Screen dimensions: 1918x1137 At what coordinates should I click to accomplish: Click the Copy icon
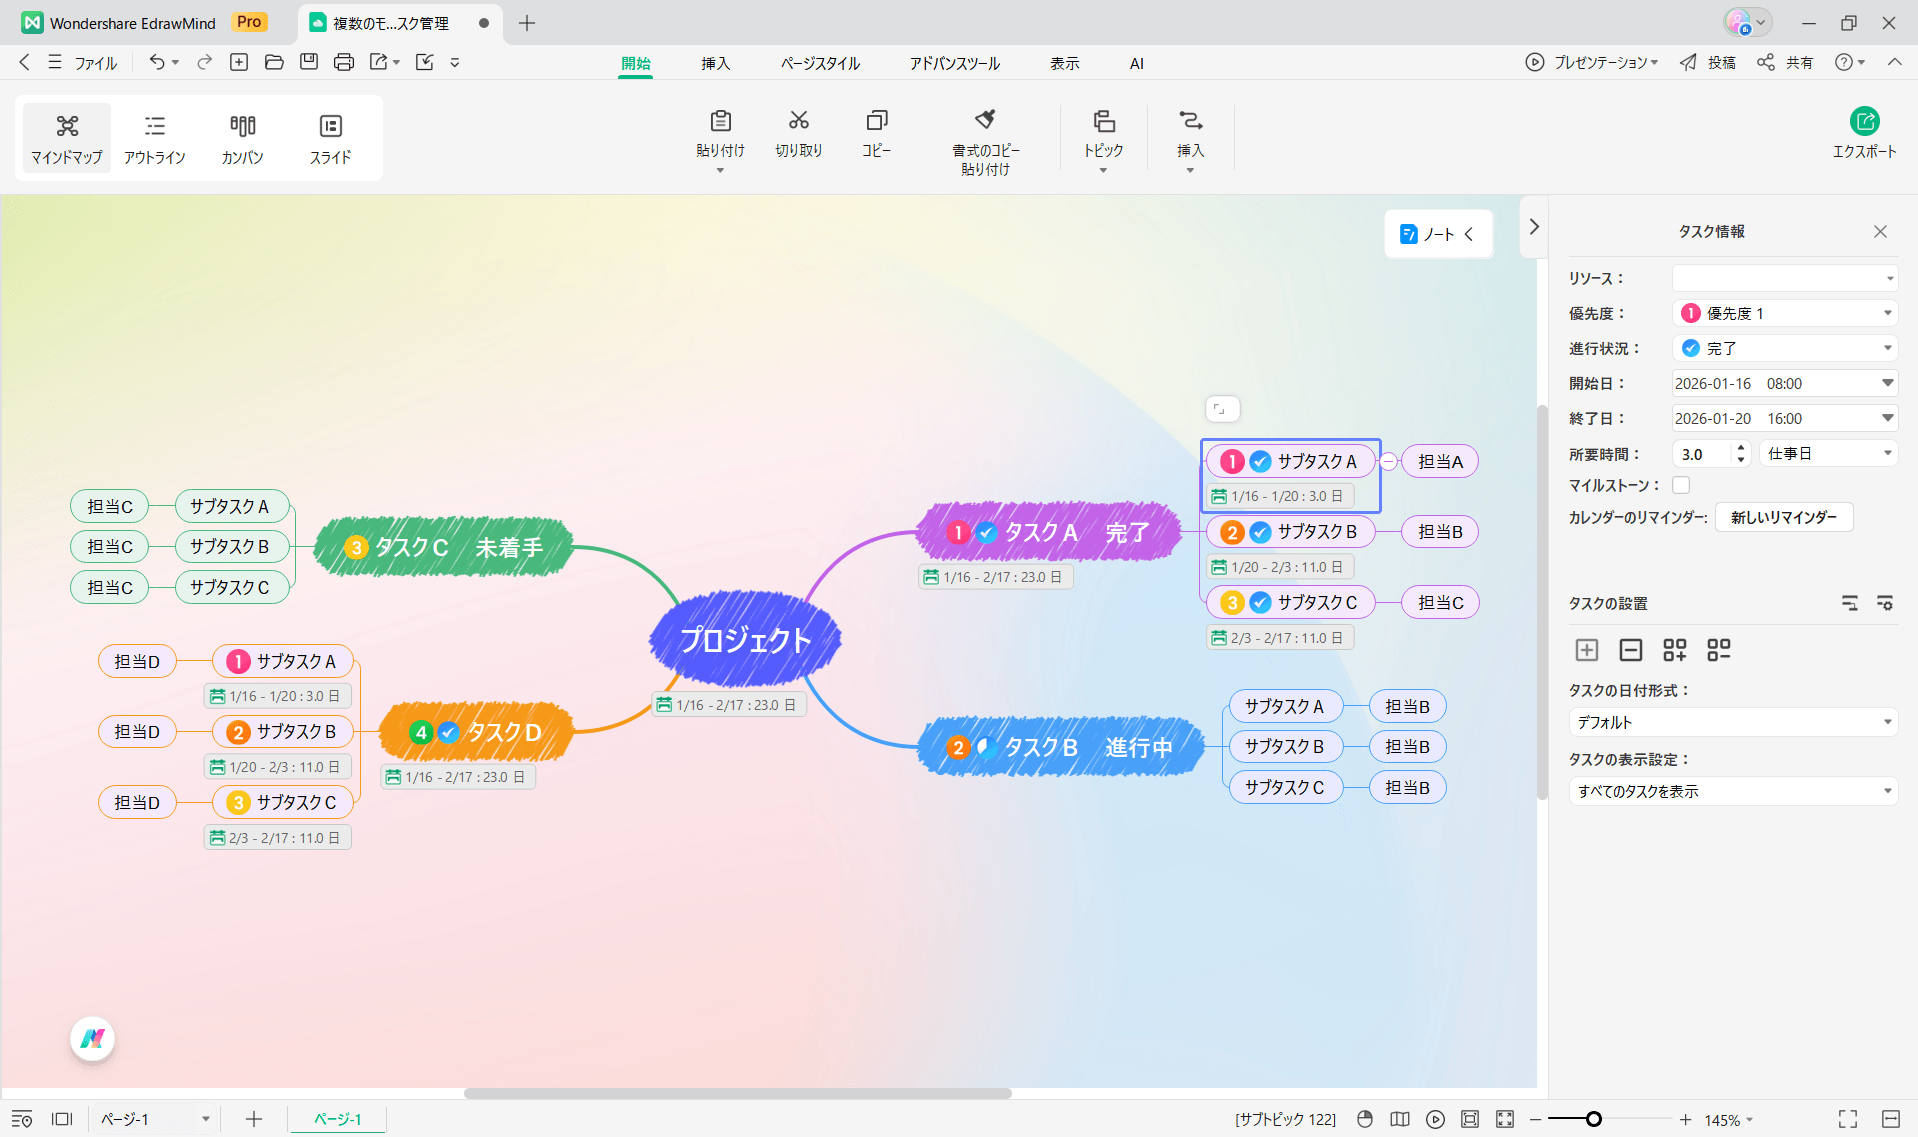(876, 121)
